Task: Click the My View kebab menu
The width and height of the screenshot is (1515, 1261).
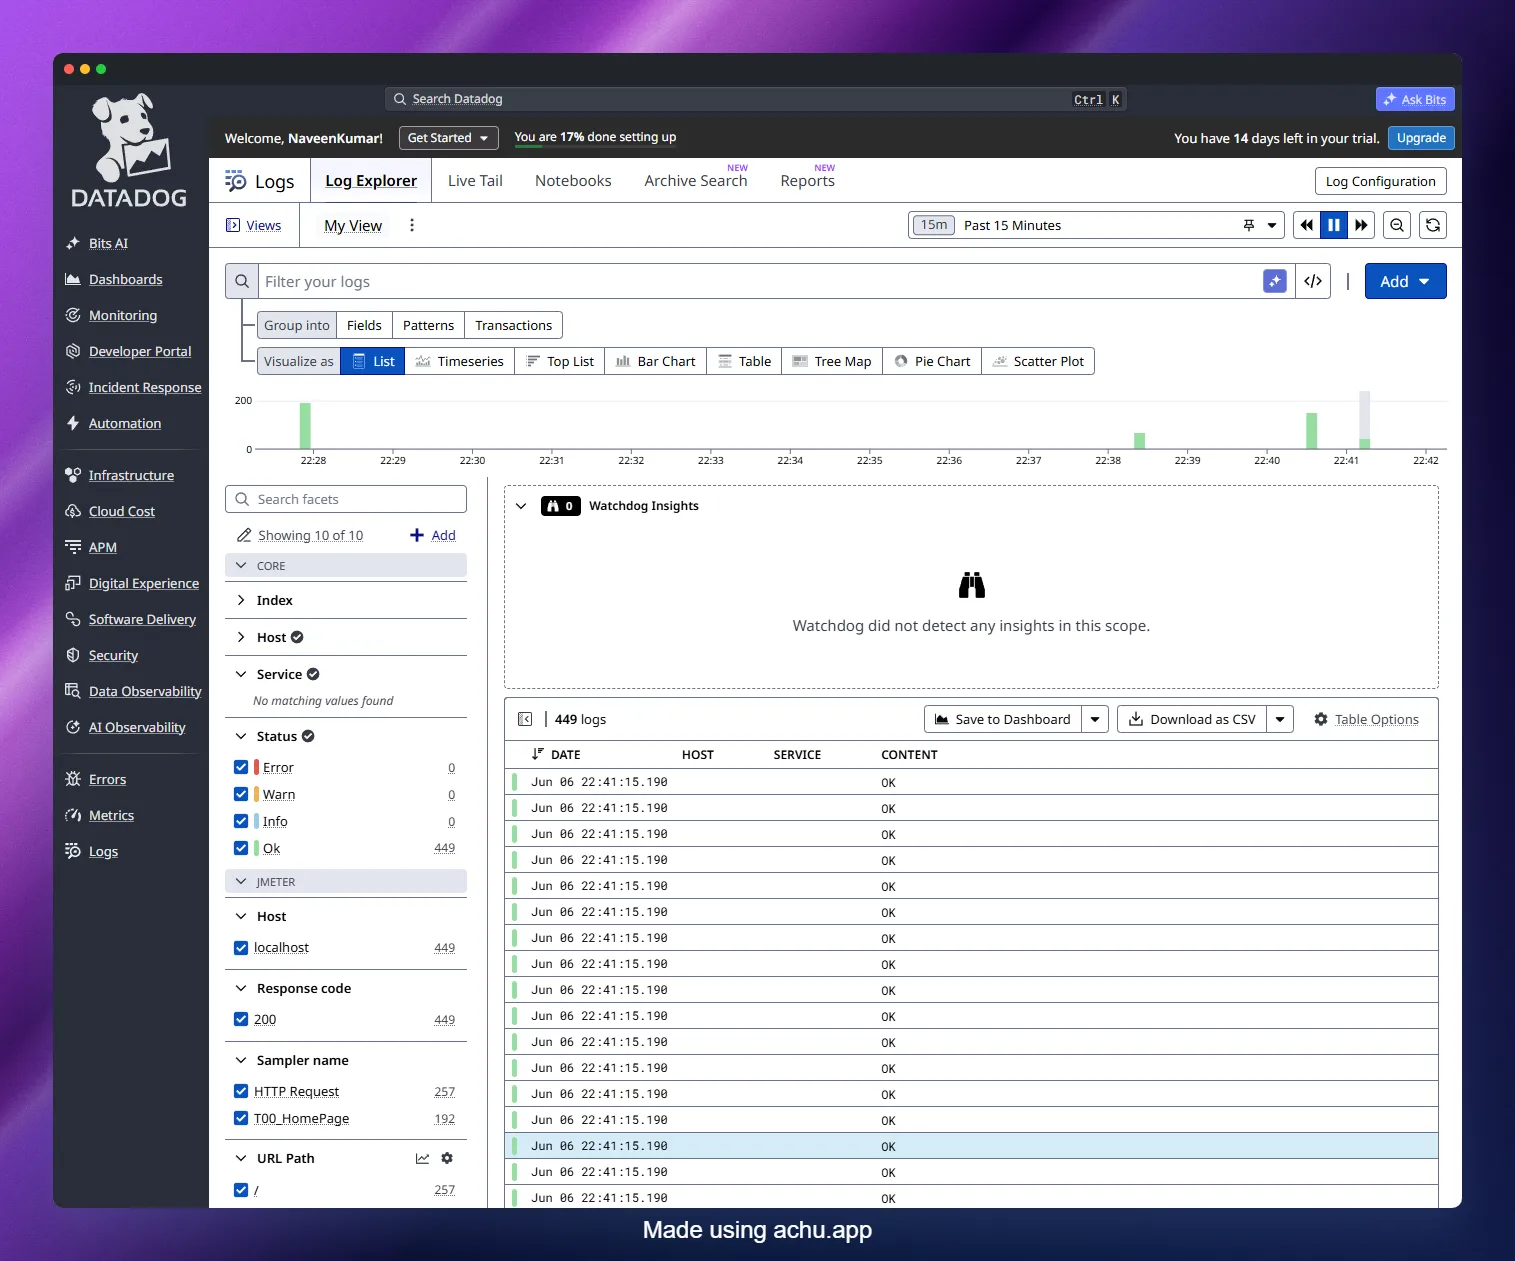Action: [412, 225]
